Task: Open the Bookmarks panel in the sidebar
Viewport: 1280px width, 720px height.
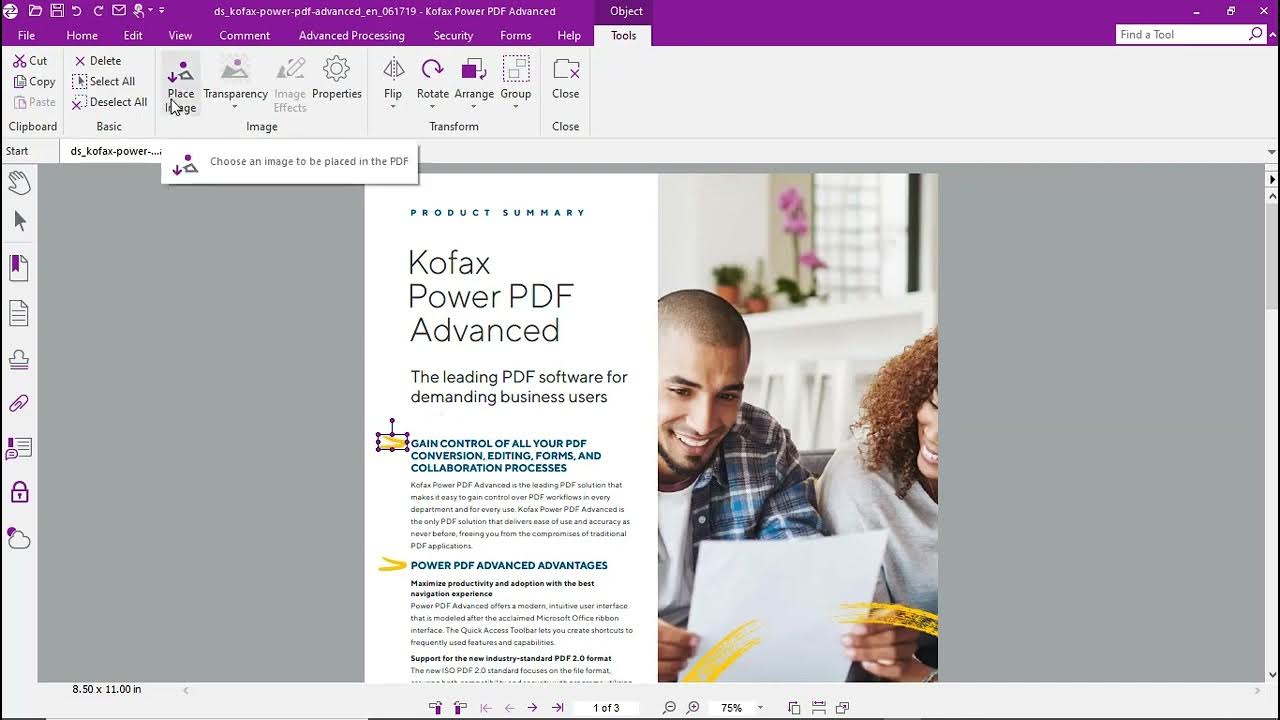Action: click(19, 268)
